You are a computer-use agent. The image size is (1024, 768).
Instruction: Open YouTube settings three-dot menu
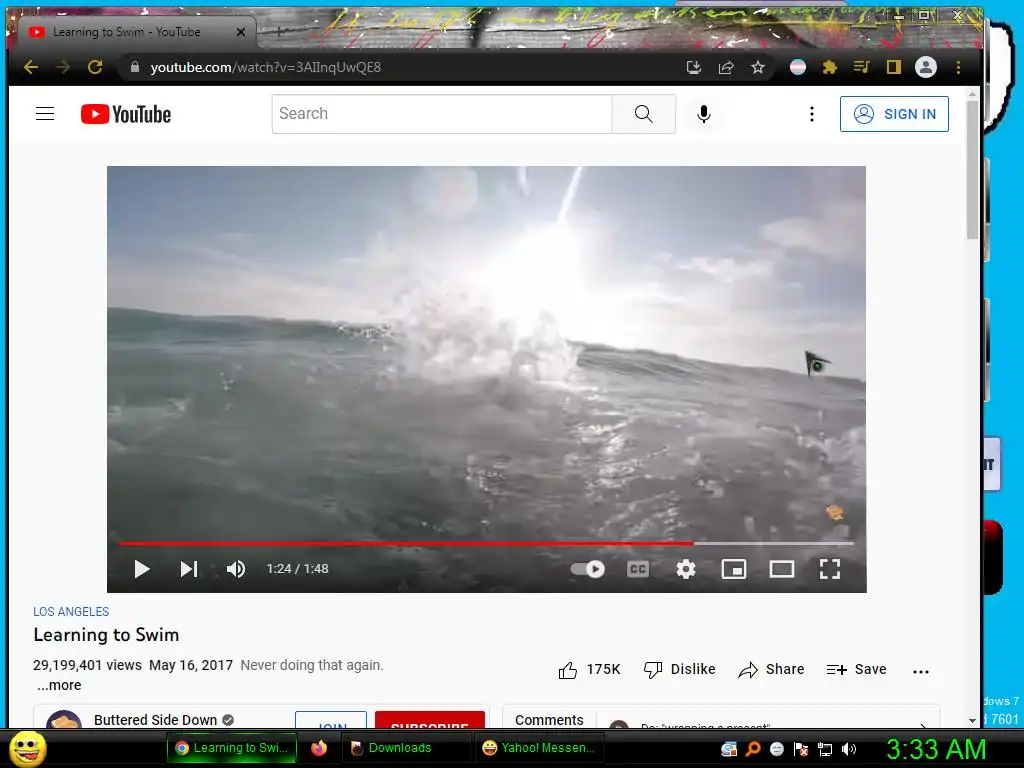(812, 114)
